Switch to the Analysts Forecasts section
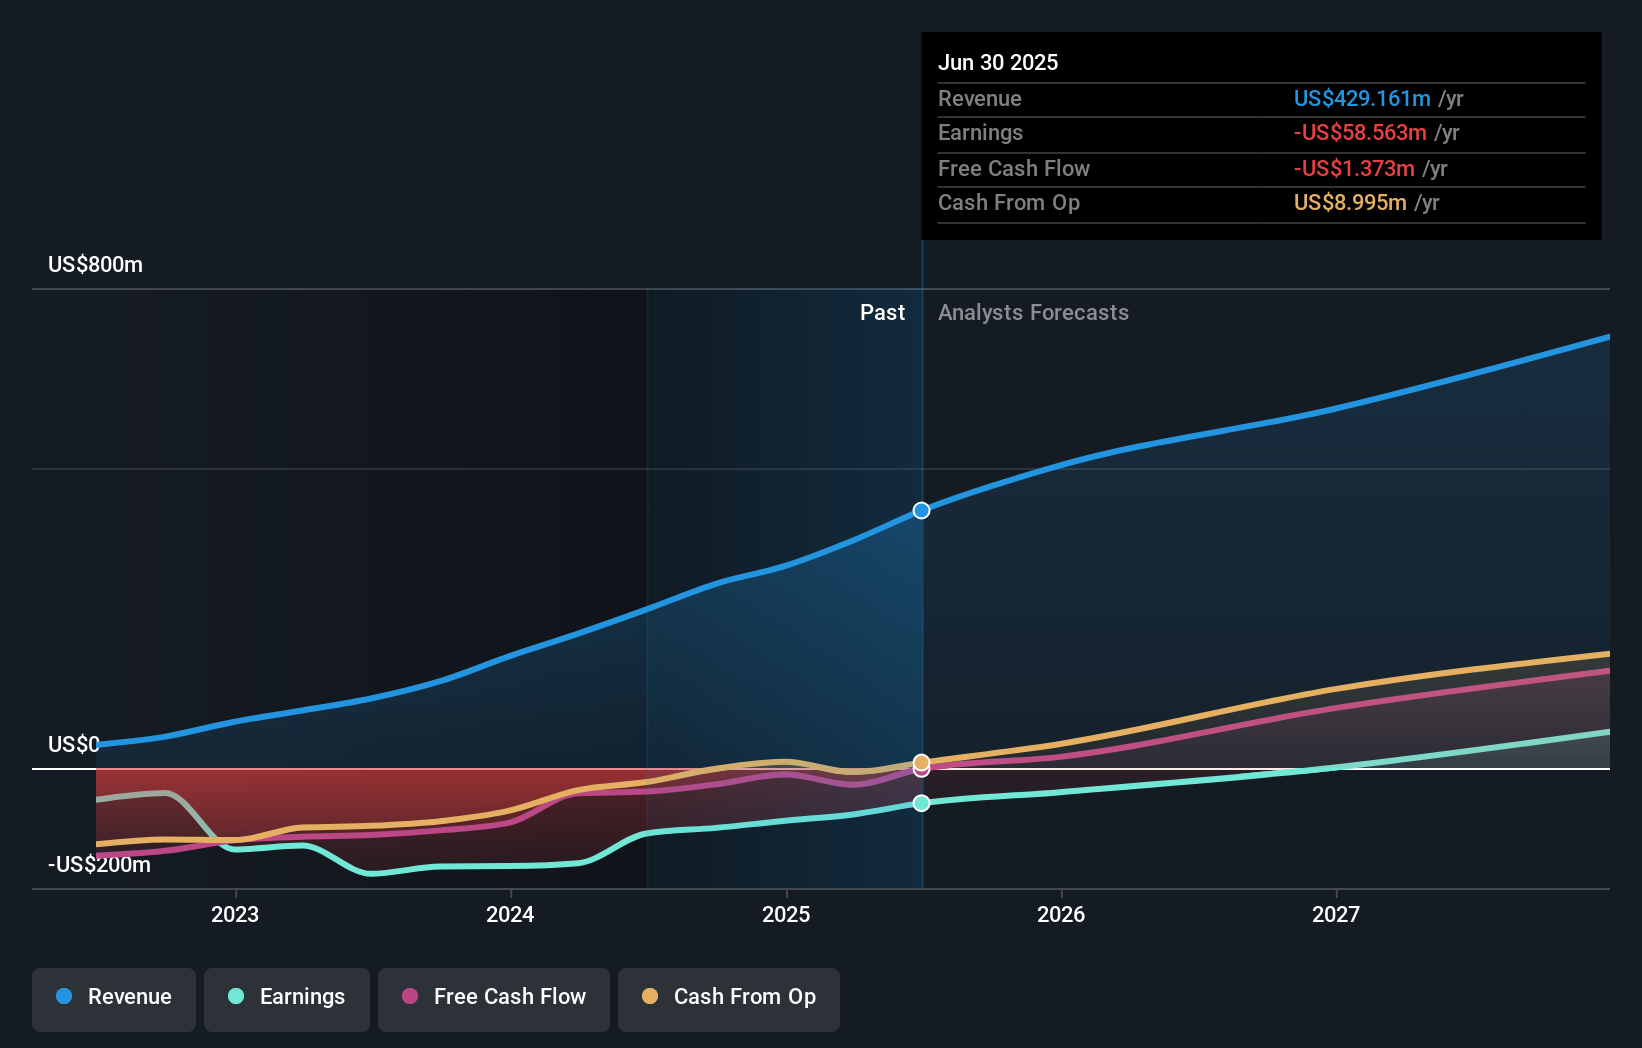This screenshot has width=1642, height=1048. pyautogui.click(x=1033, y=312)
